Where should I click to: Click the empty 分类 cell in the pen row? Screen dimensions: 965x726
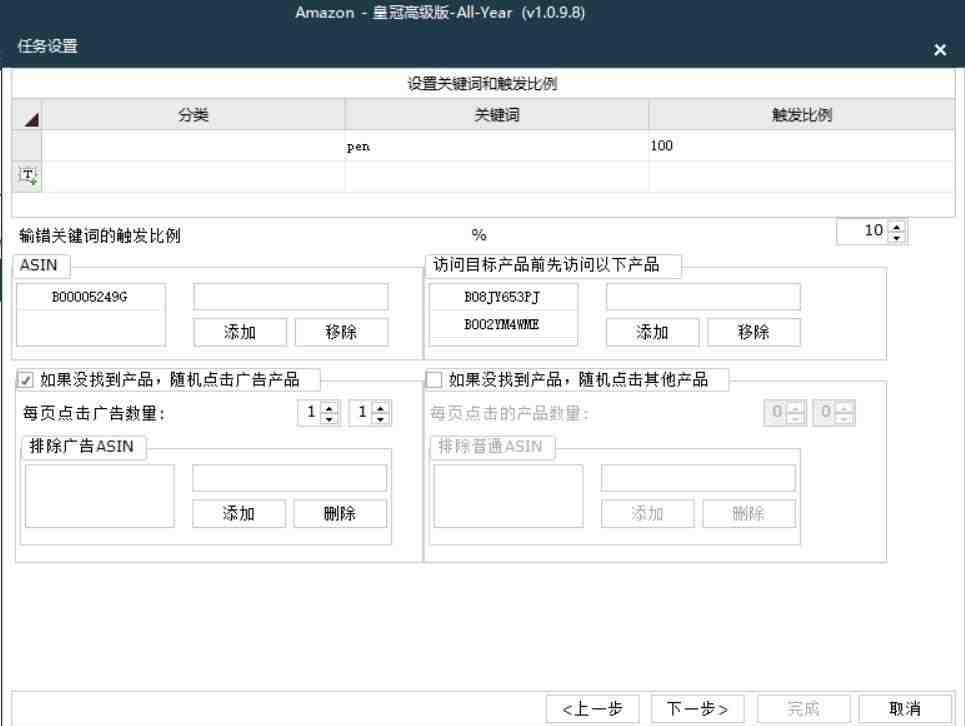pyautogui.click(x=193, y=146)
